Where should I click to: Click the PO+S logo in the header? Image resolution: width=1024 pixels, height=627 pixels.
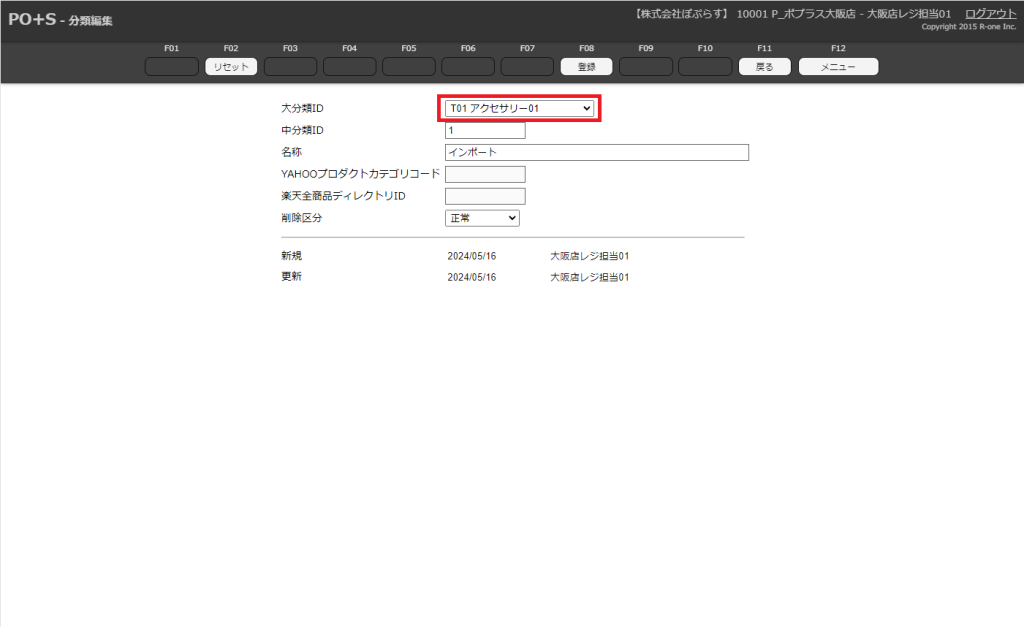[32, 20]
